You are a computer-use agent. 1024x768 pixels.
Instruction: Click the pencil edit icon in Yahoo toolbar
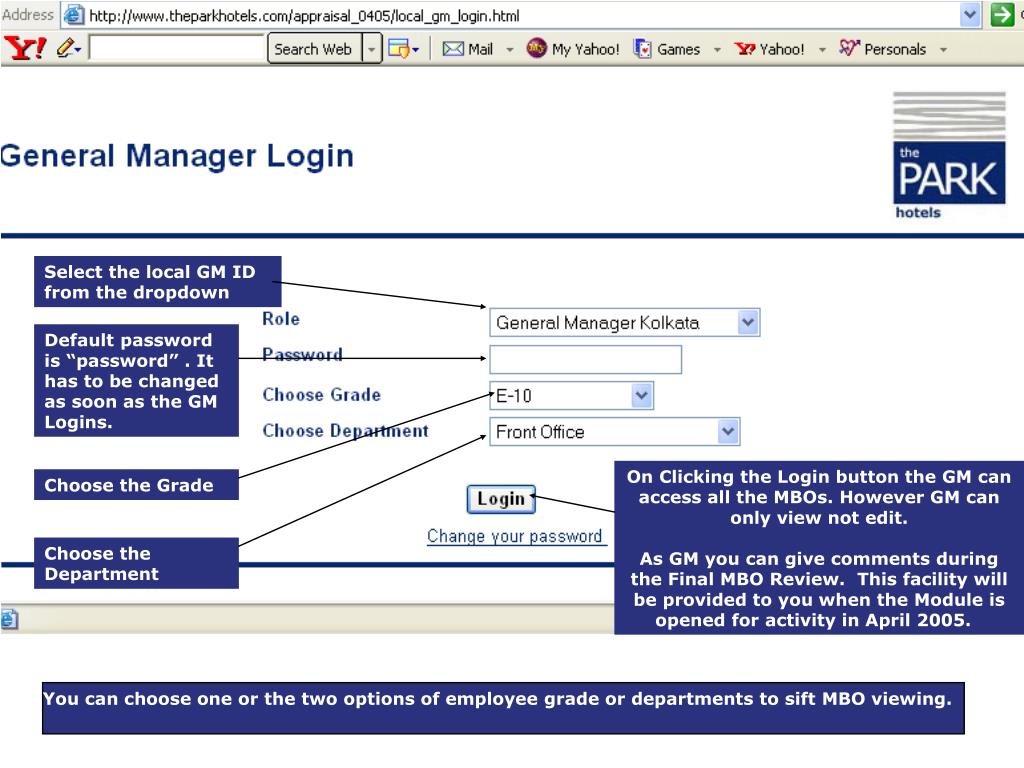(65, 48)
